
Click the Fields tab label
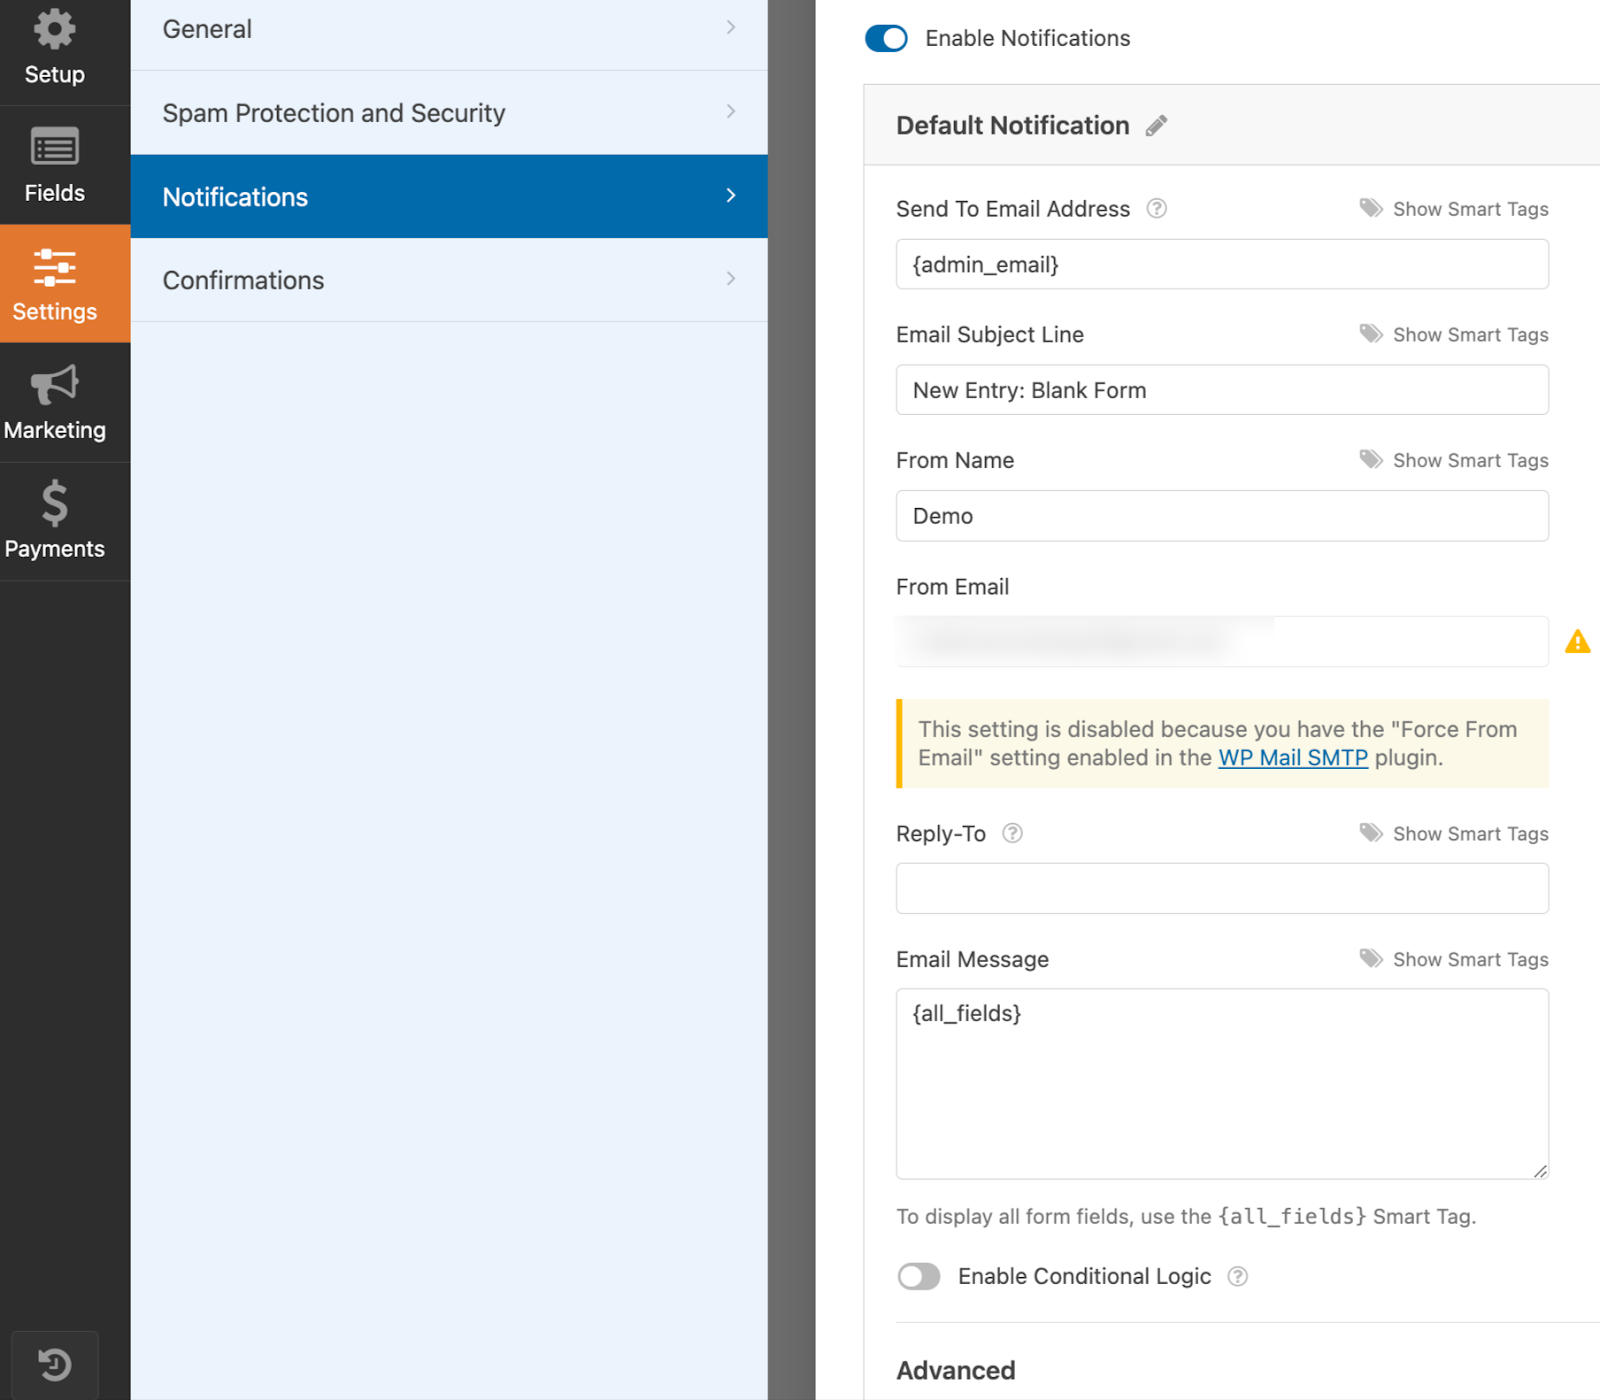54,193
